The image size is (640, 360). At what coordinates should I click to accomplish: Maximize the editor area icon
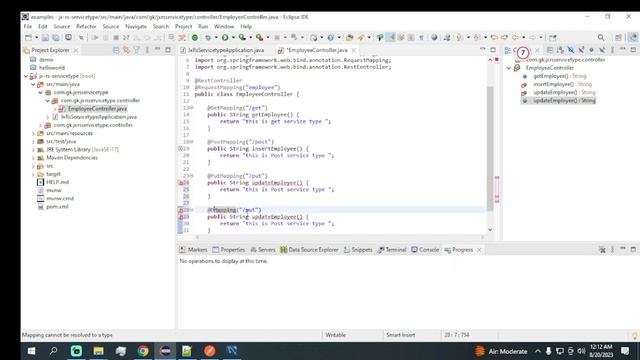pos(493,50)
